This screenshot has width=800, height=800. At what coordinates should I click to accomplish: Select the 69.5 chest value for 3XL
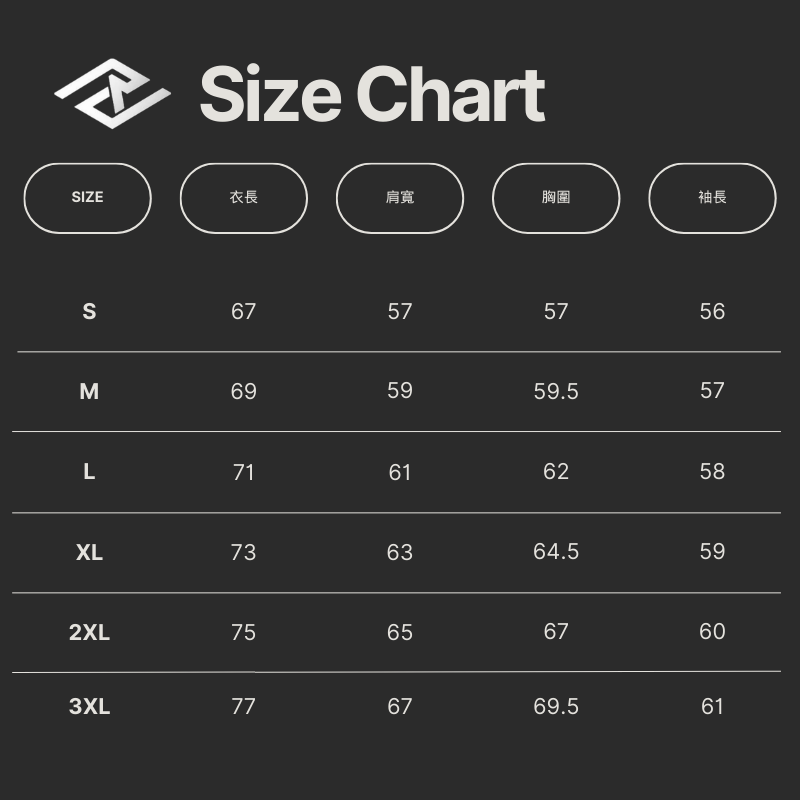[556, 706]
